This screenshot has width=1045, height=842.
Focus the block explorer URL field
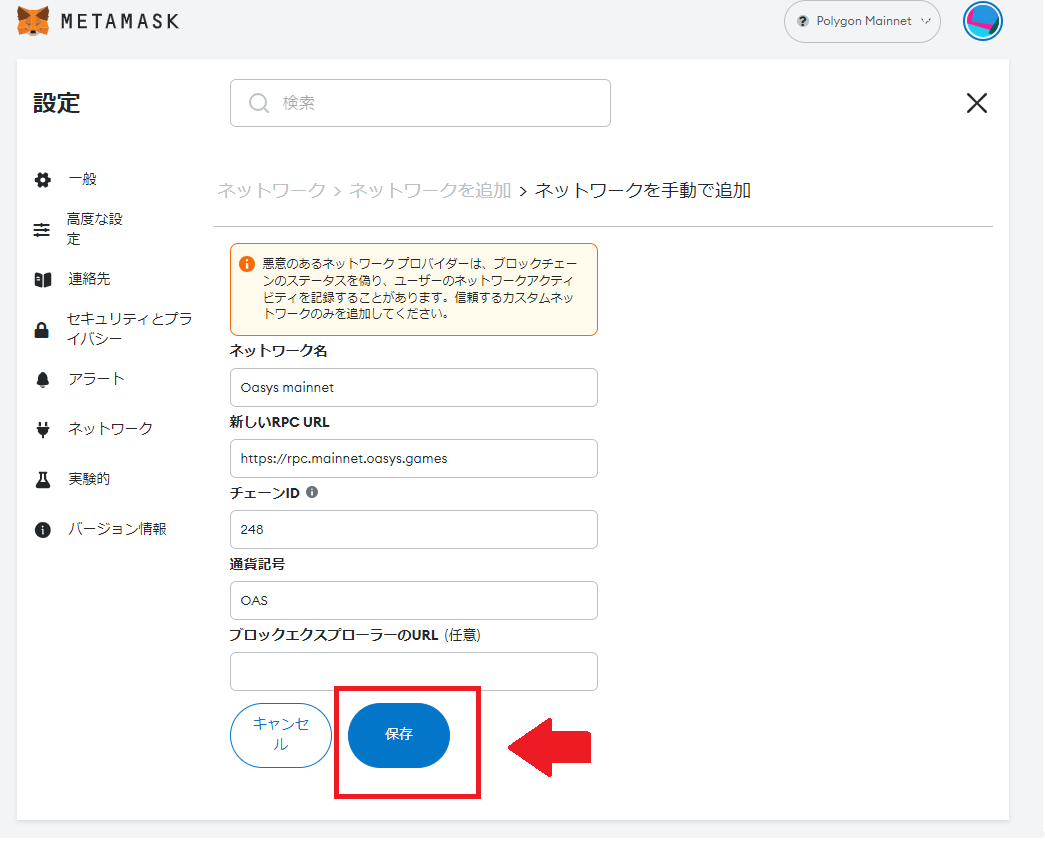coord(413,671)
